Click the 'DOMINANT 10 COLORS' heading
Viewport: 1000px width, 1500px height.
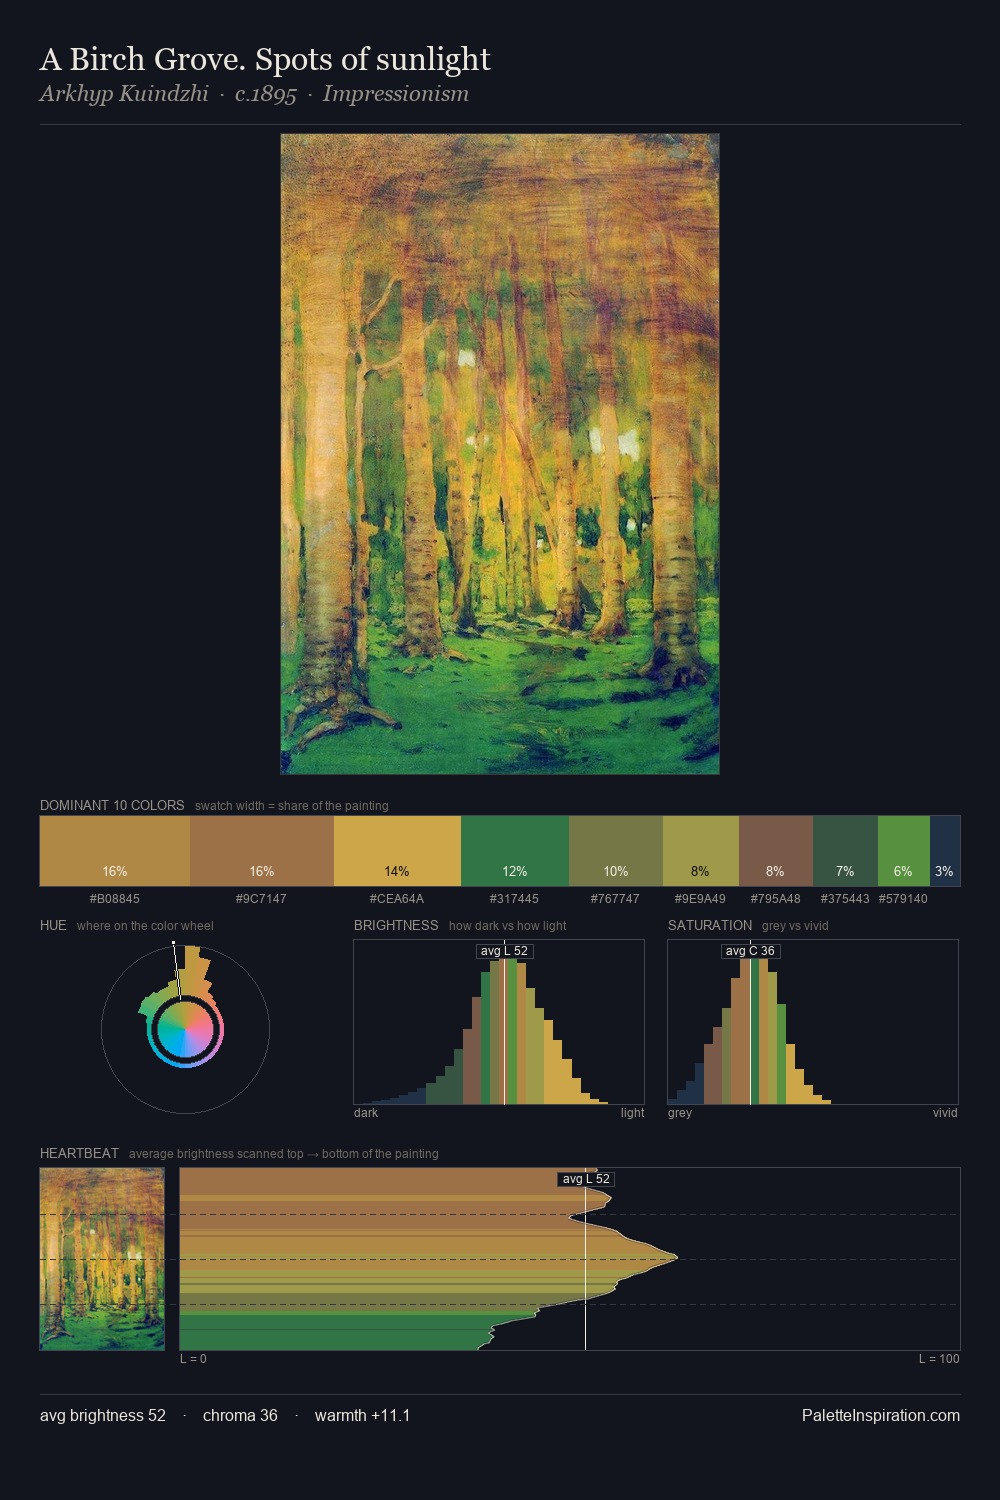pos(112,805)
